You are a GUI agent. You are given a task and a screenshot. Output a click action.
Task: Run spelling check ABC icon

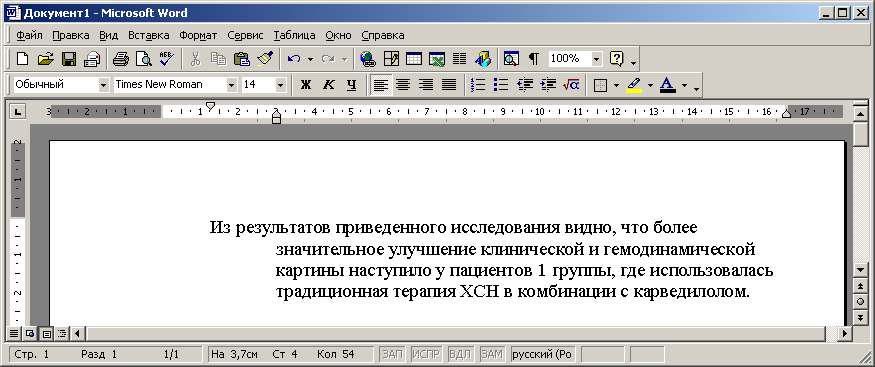point(167,58)
